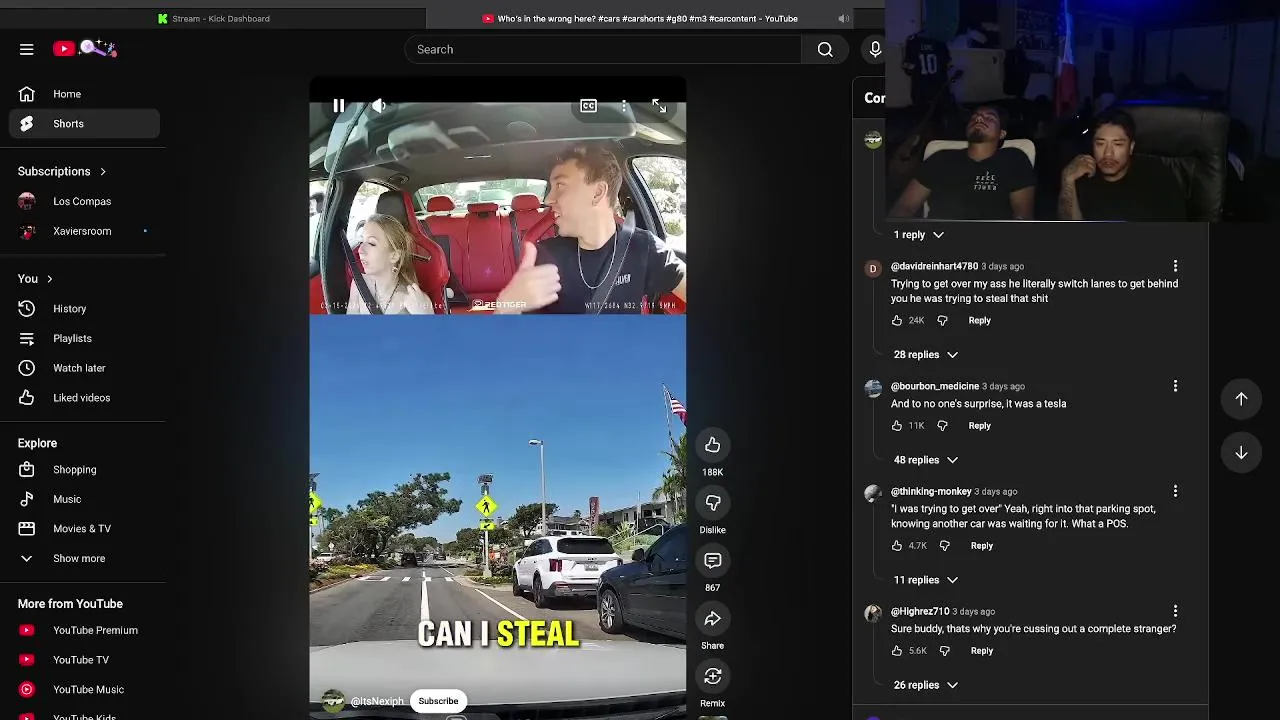Open Liked videos
1280x720 pixels.
pos(85,398)
